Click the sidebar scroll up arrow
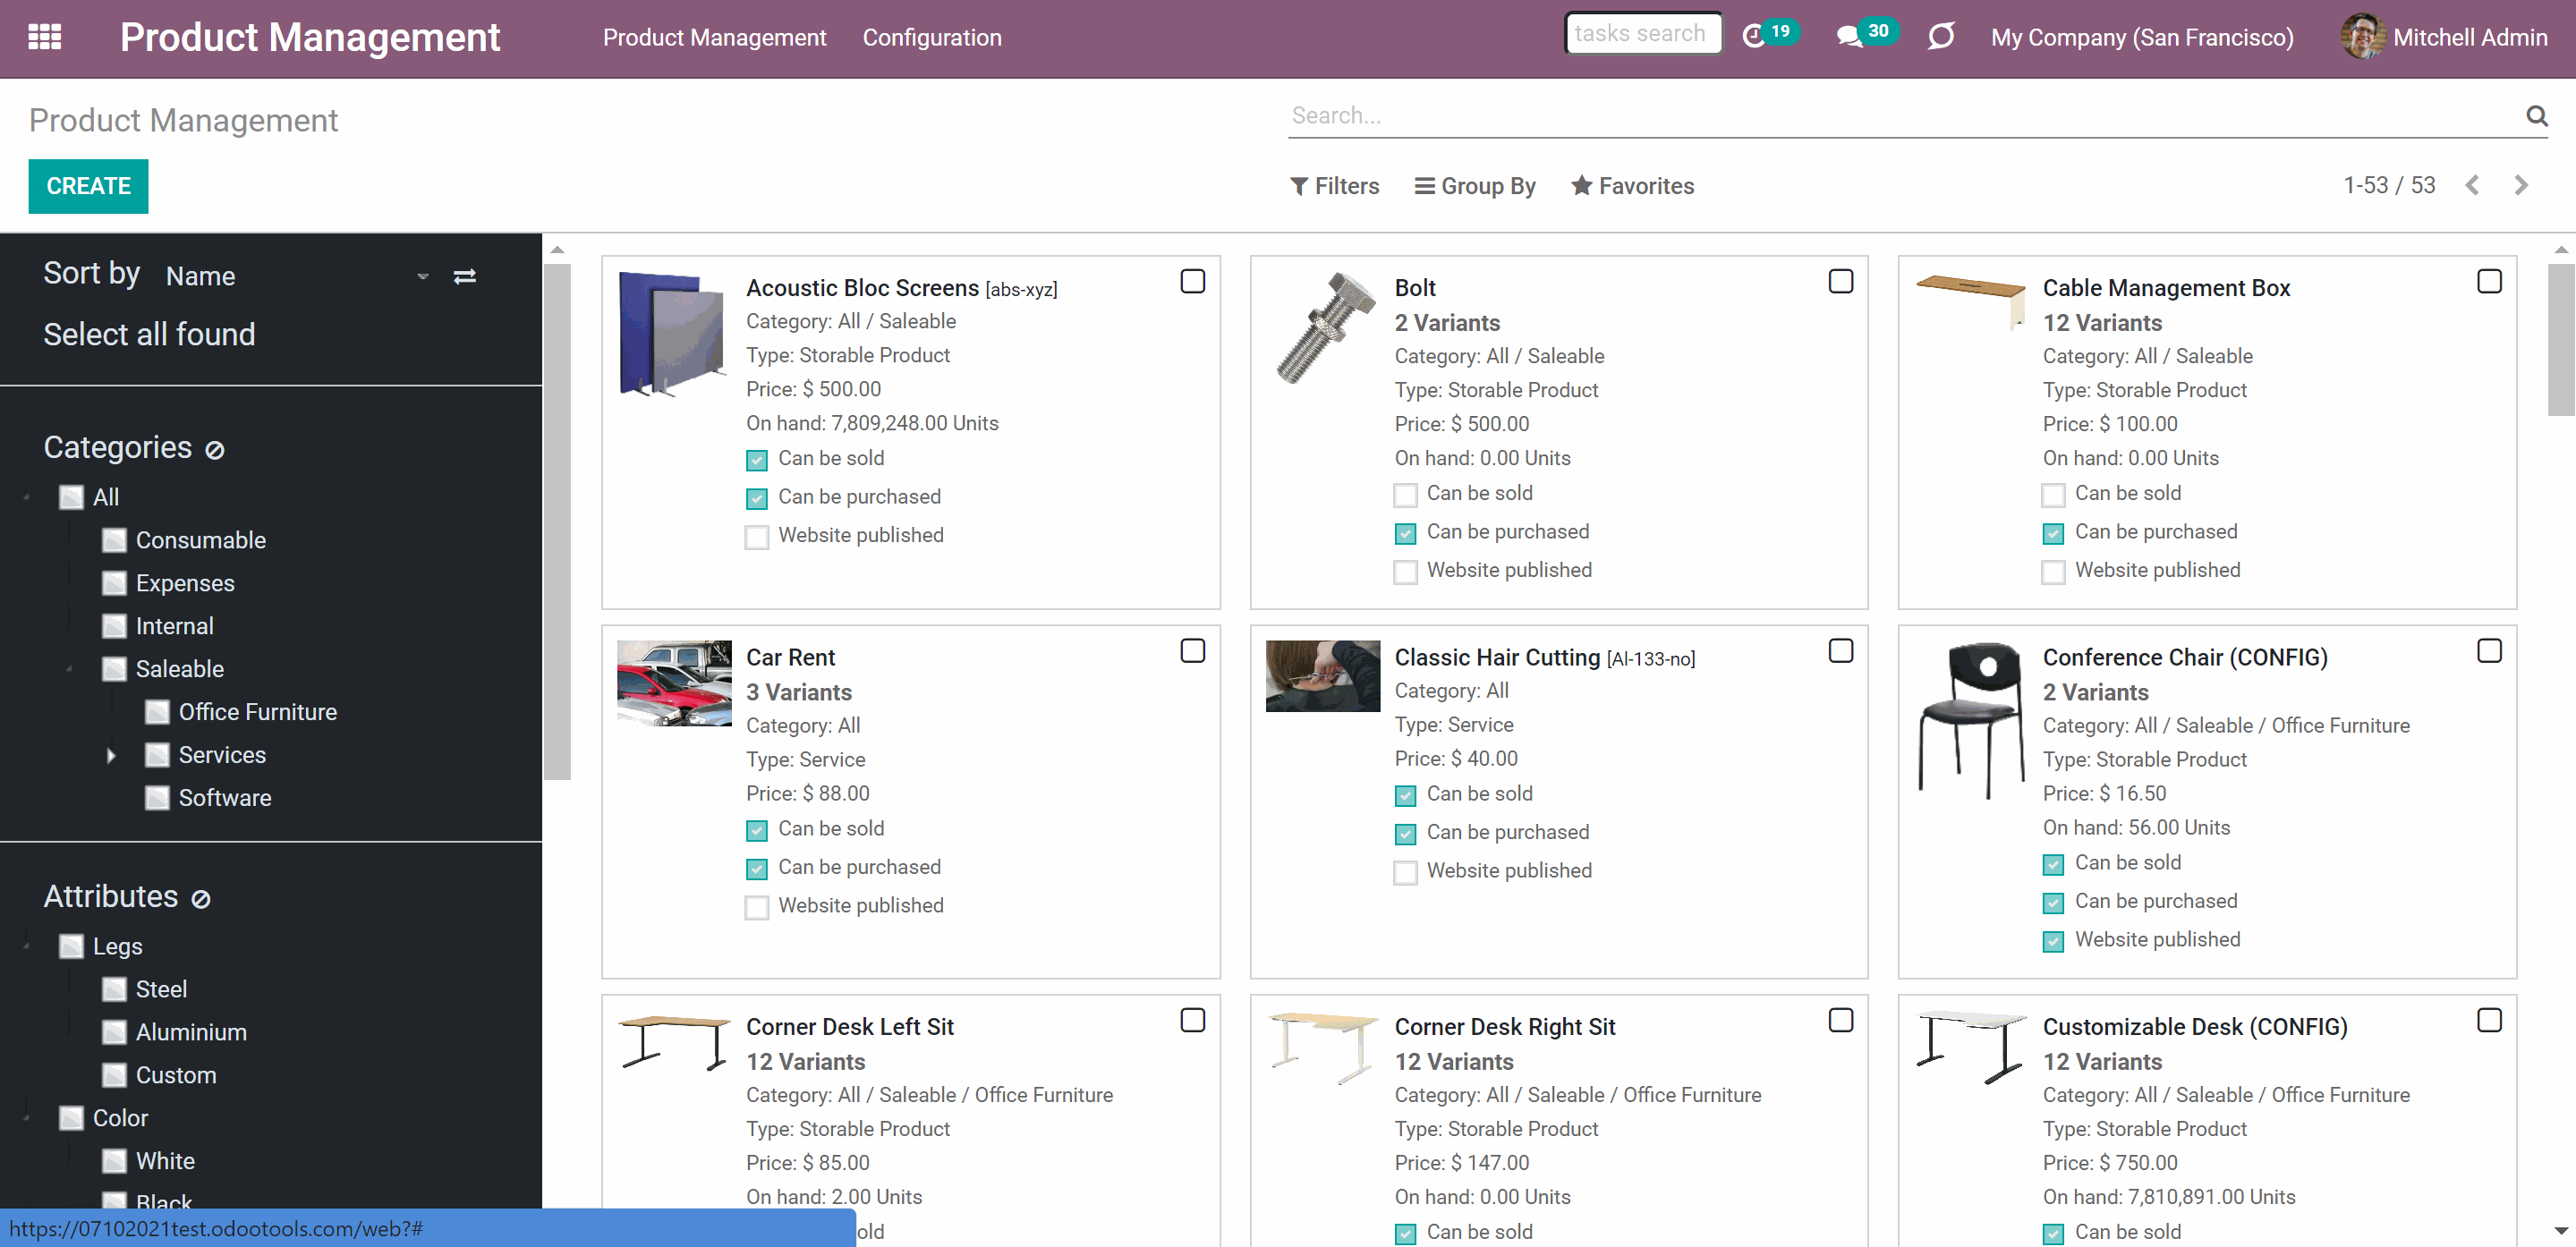 point(557,249)
